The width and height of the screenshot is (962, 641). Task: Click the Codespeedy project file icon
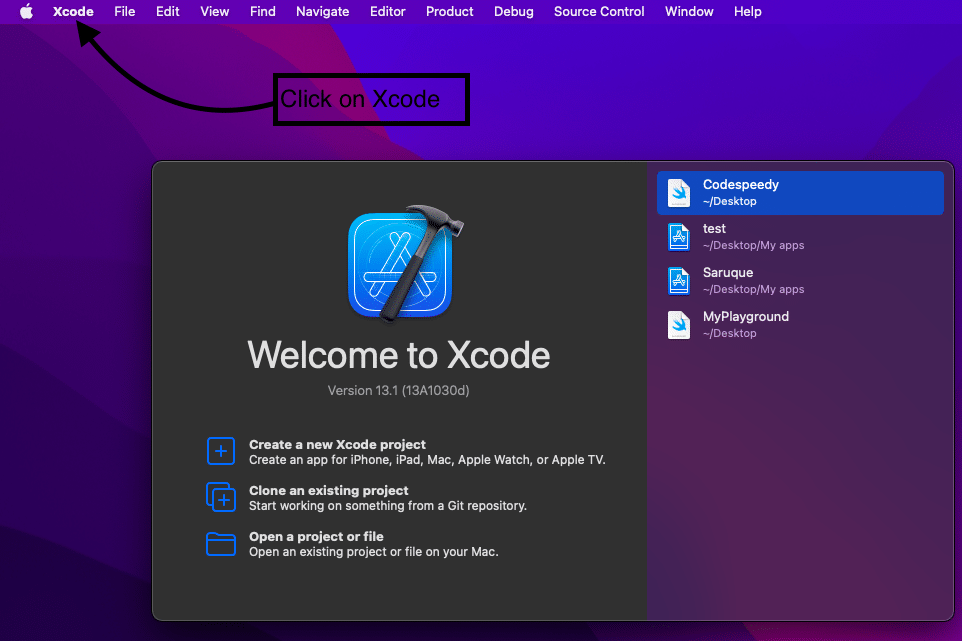[x=679, y=192]
